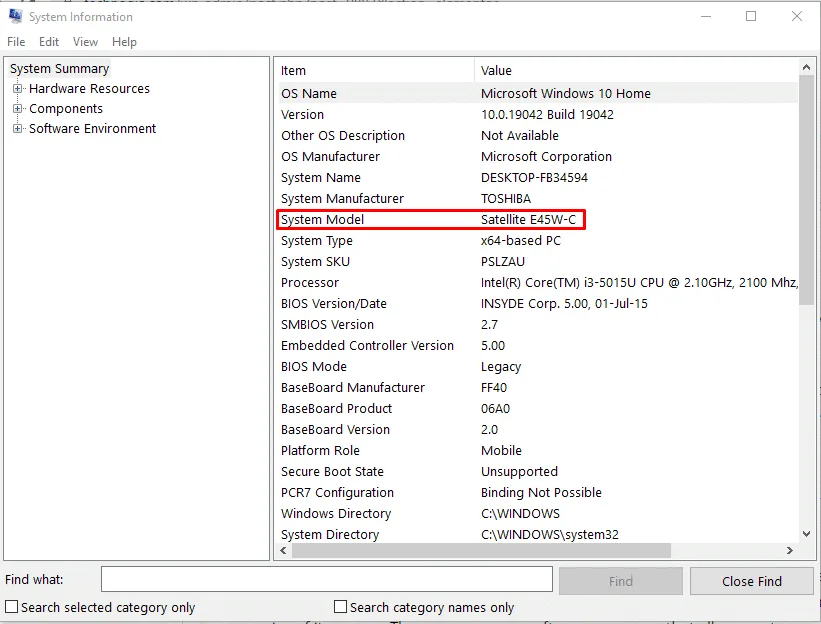The width and height of the screenshot is (821, 624).
Task: Enable Search category names only checkbox
Action: click(x=340, y=607)
